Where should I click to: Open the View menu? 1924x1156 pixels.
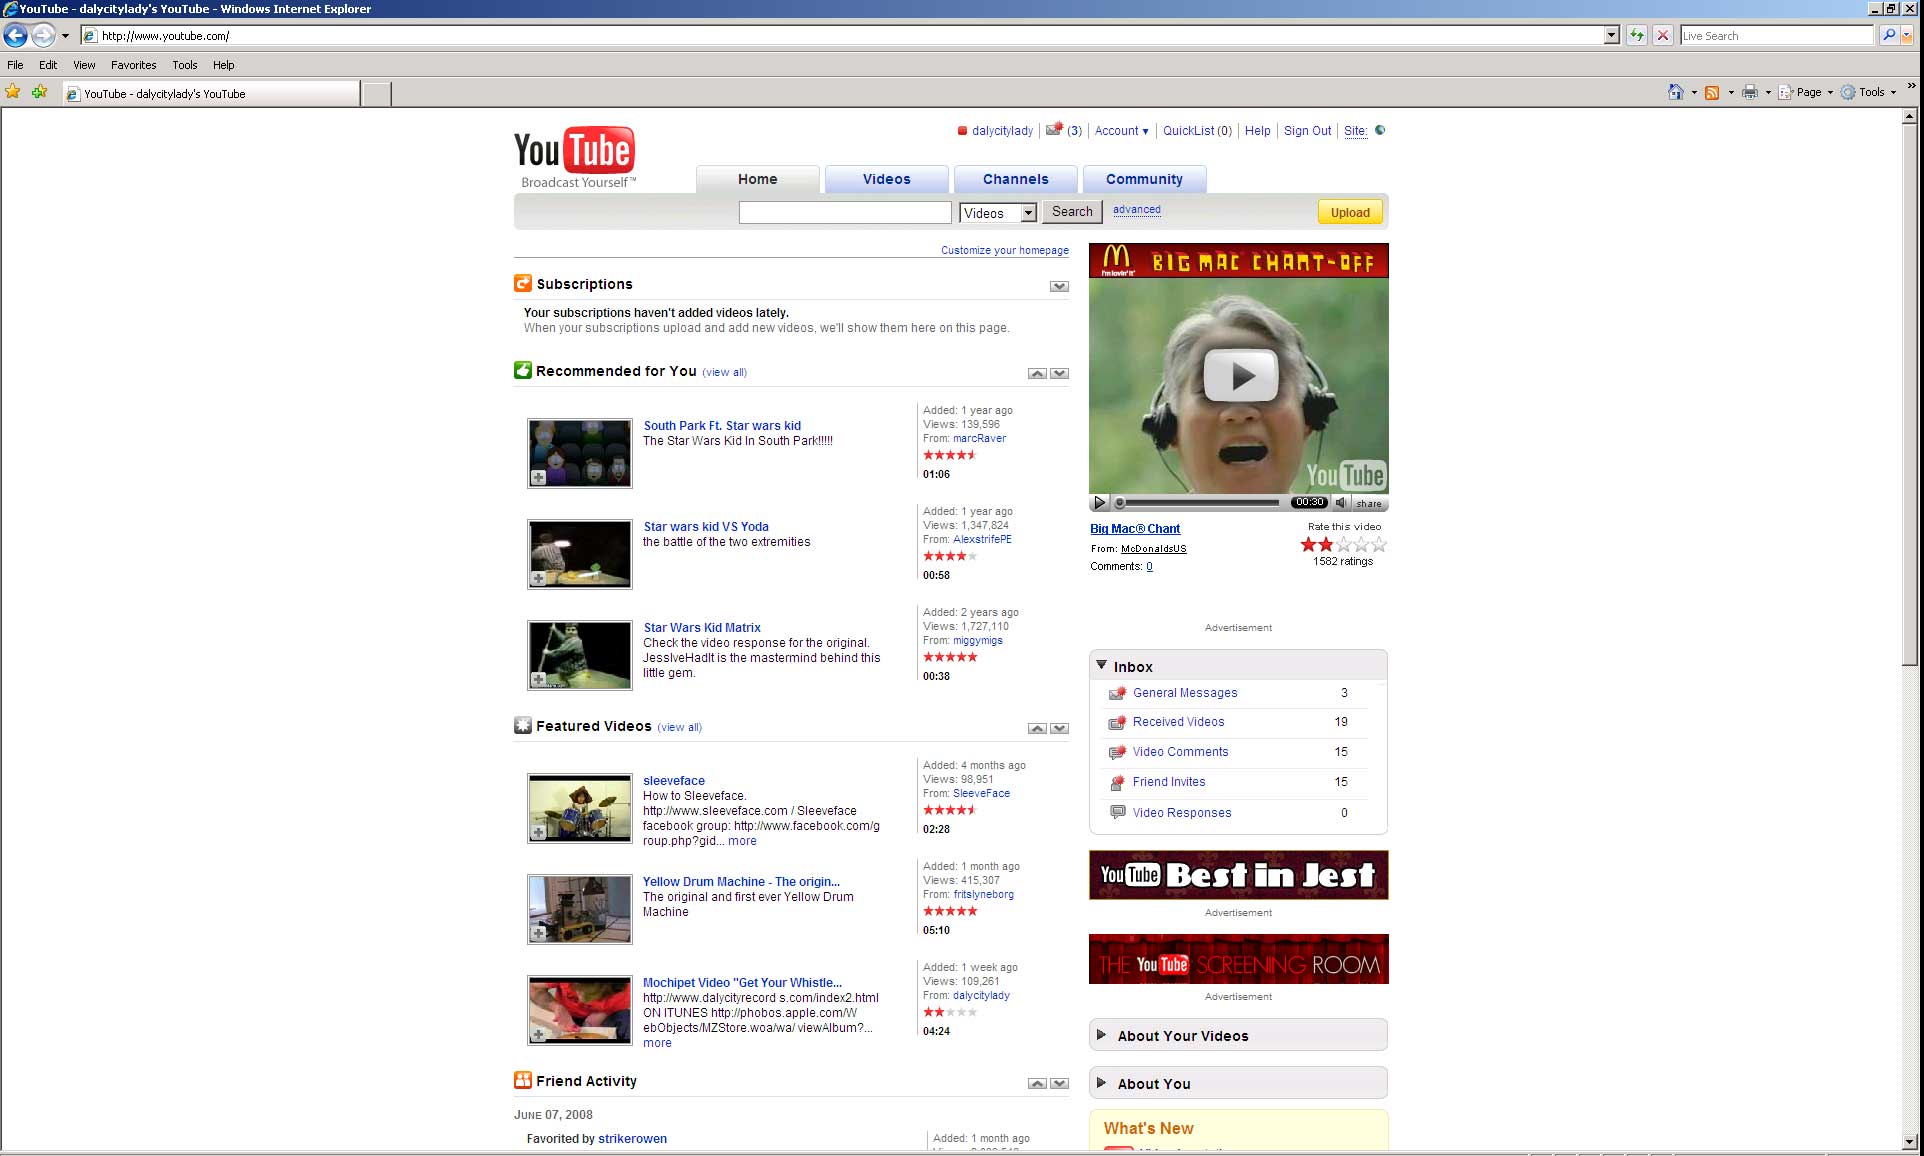coord(84,65)
